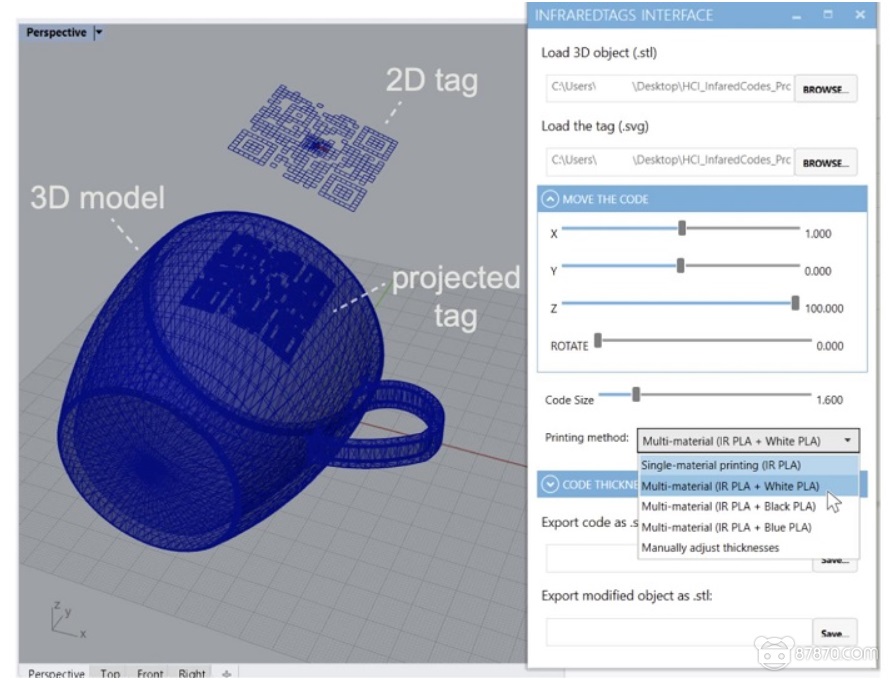Viewport: 895px width, 685px height.
Task: Click the ROTATE slider handle
Action: [598, 341]
